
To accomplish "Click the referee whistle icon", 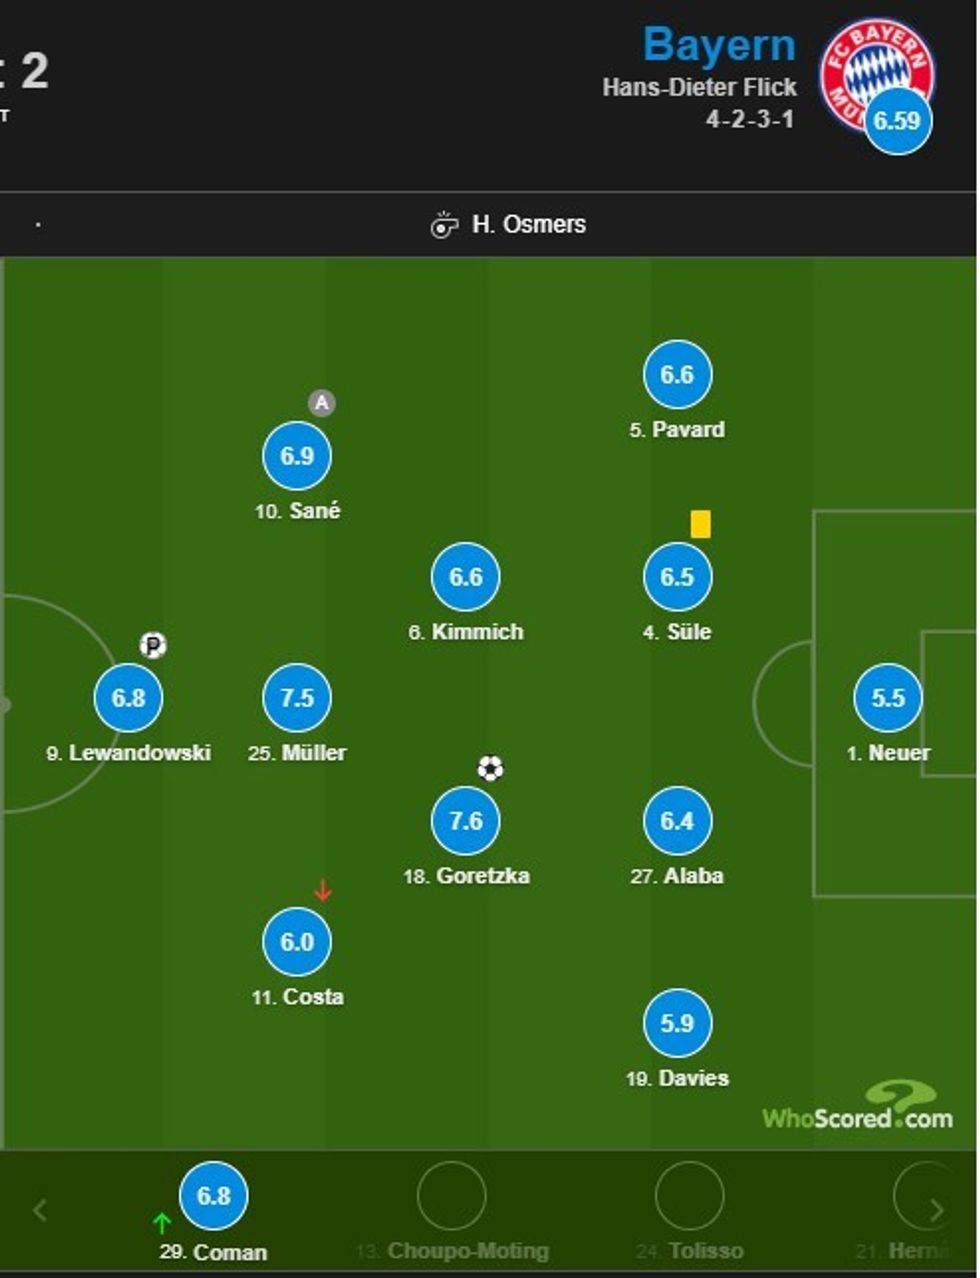I will coord(443,225).
